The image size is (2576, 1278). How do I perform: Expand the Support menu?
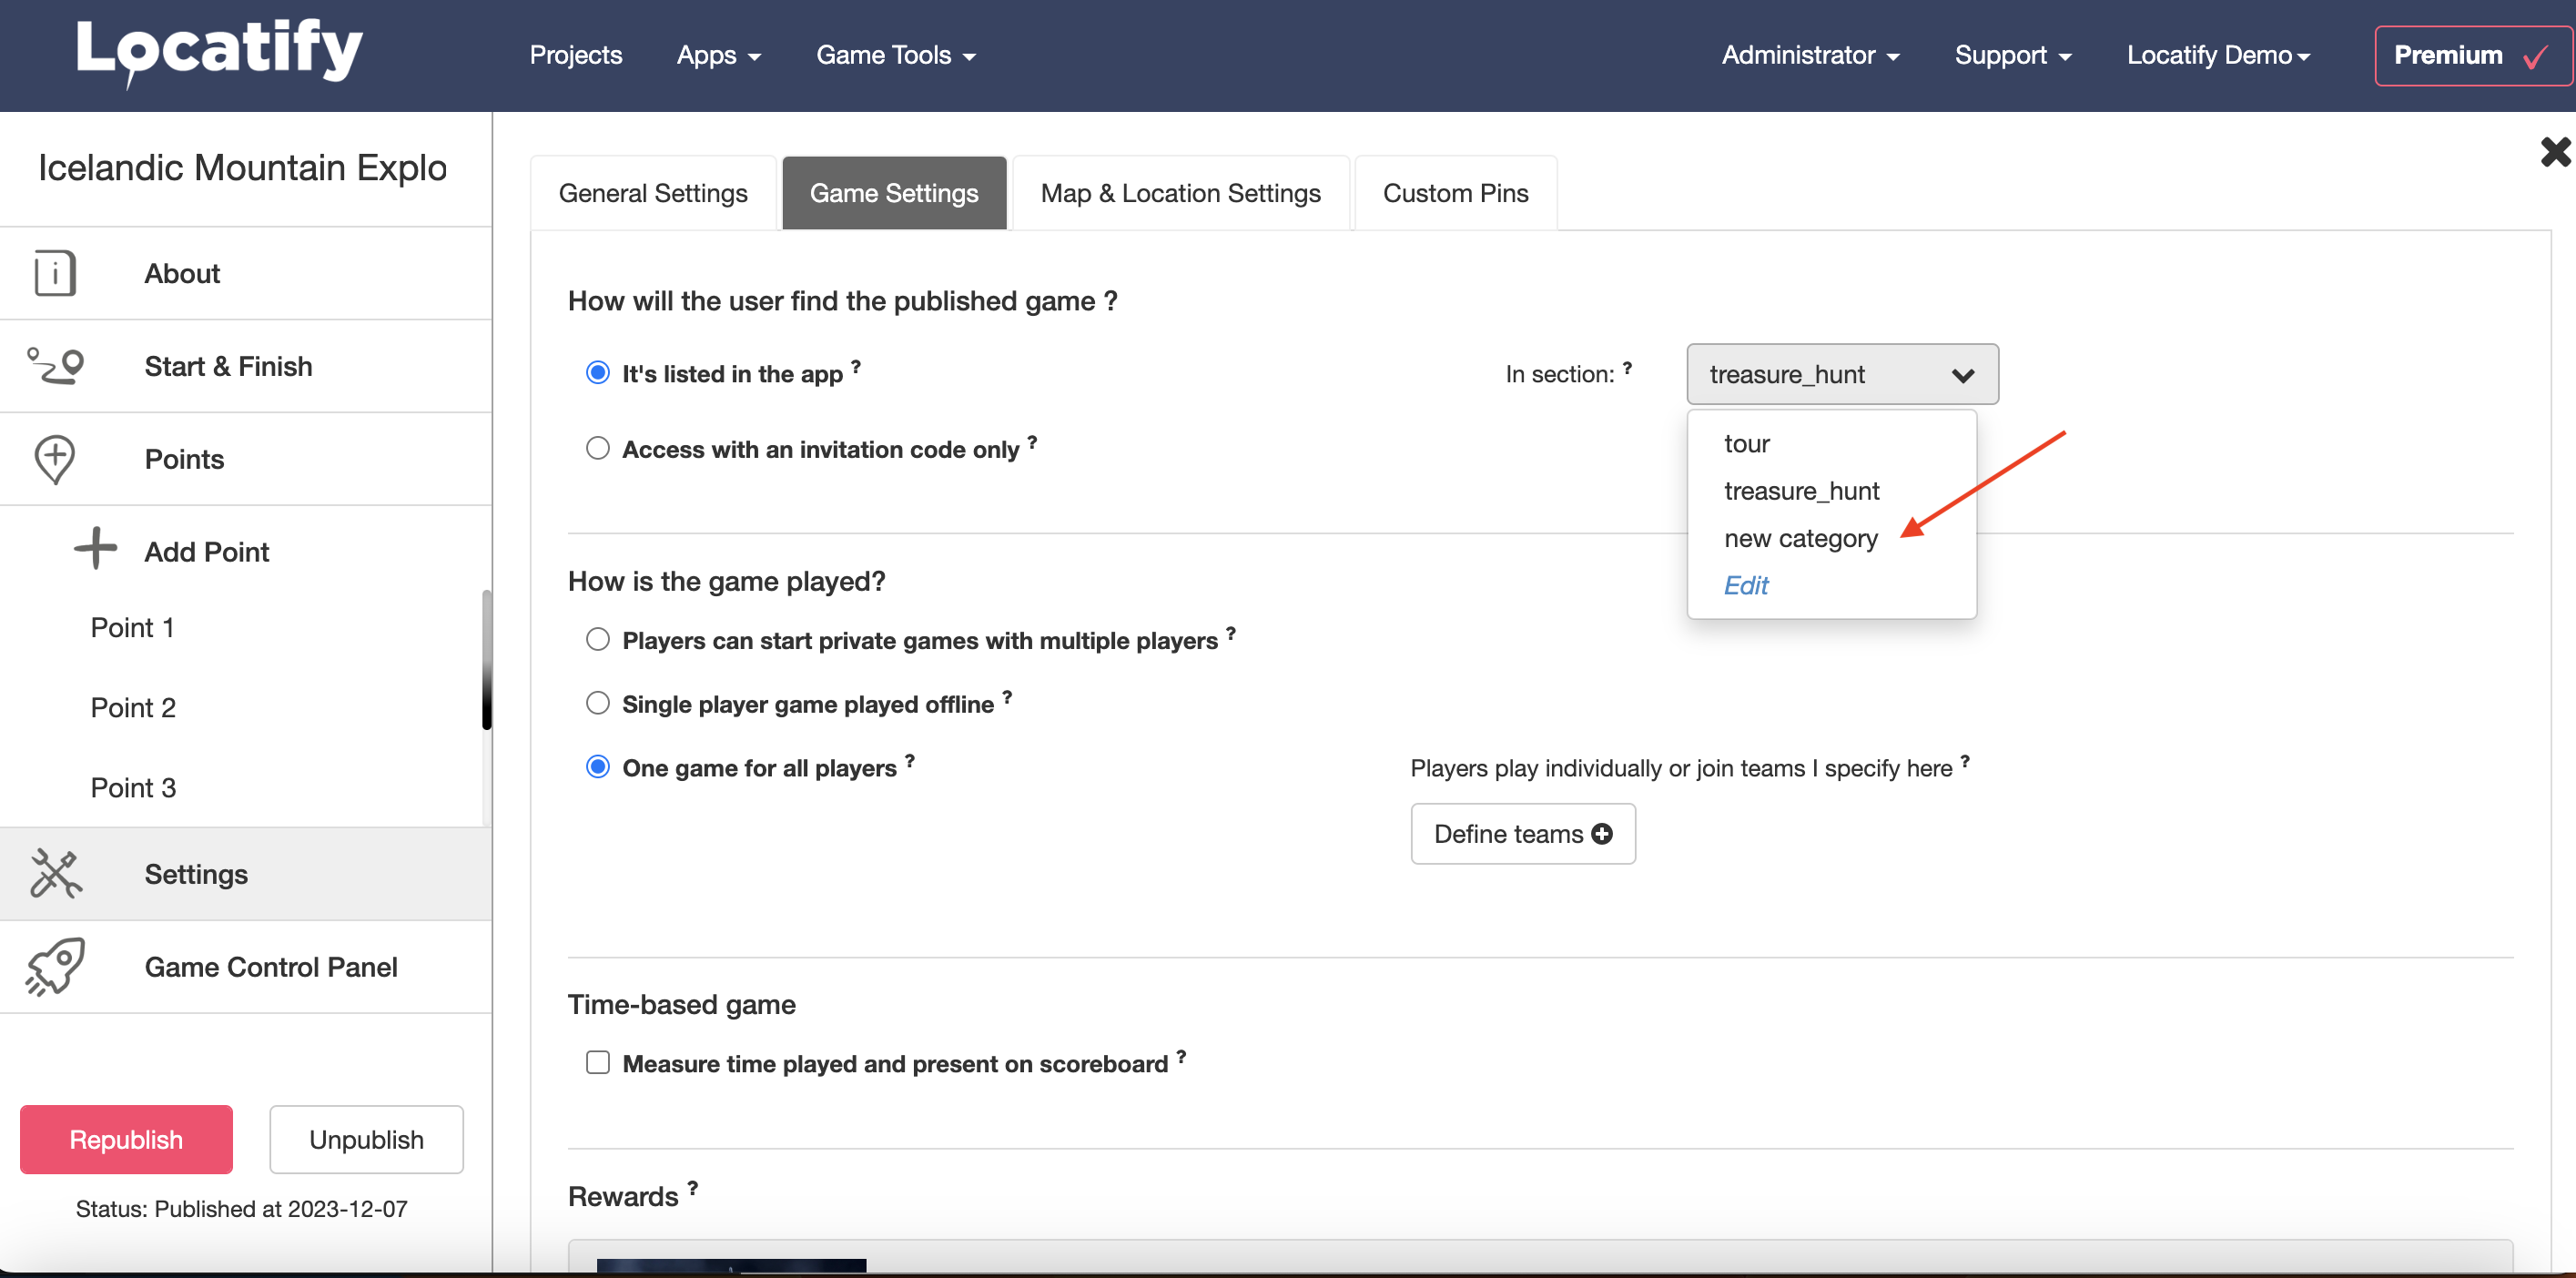pos(2013,55)
